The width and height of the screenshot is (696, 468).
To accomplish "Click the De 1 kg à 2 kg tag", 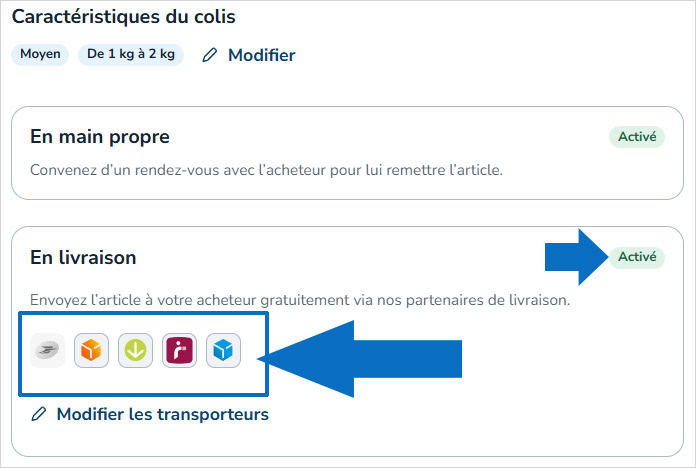I will tap(130, 55).
